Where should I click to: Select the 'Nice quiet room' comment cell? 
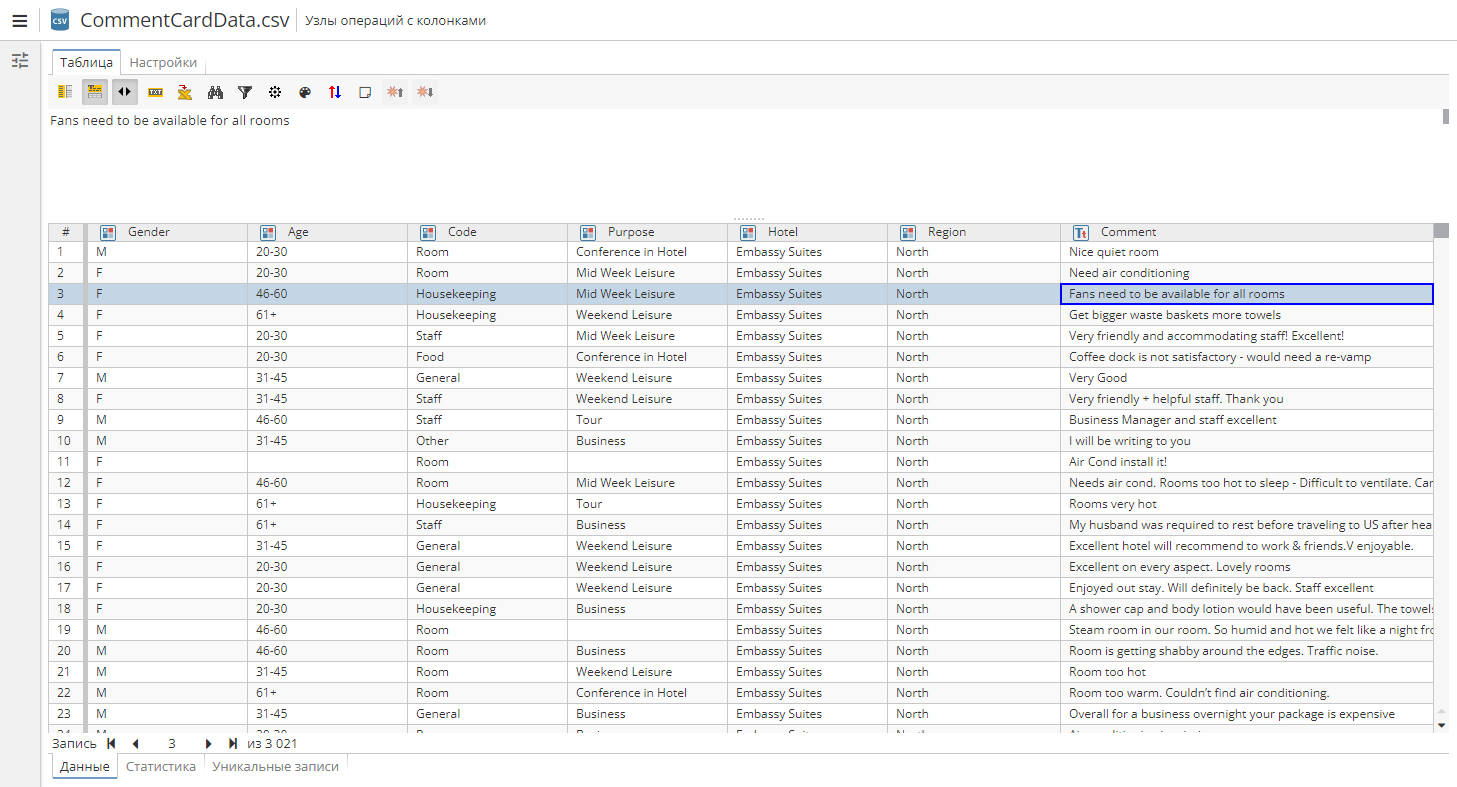[1247, 252]
